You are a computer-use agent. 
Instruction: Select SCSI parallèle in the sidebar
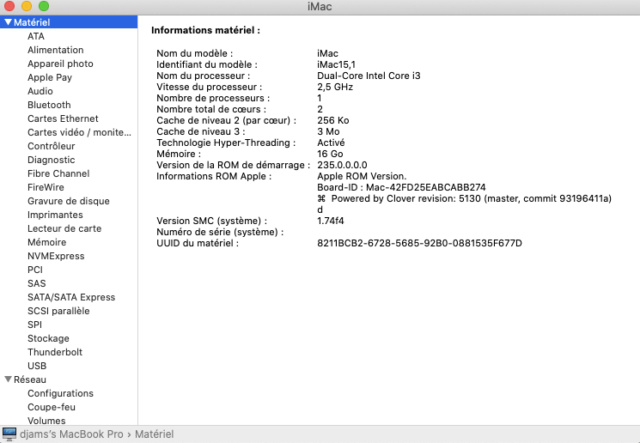click(x=58, y=311)
